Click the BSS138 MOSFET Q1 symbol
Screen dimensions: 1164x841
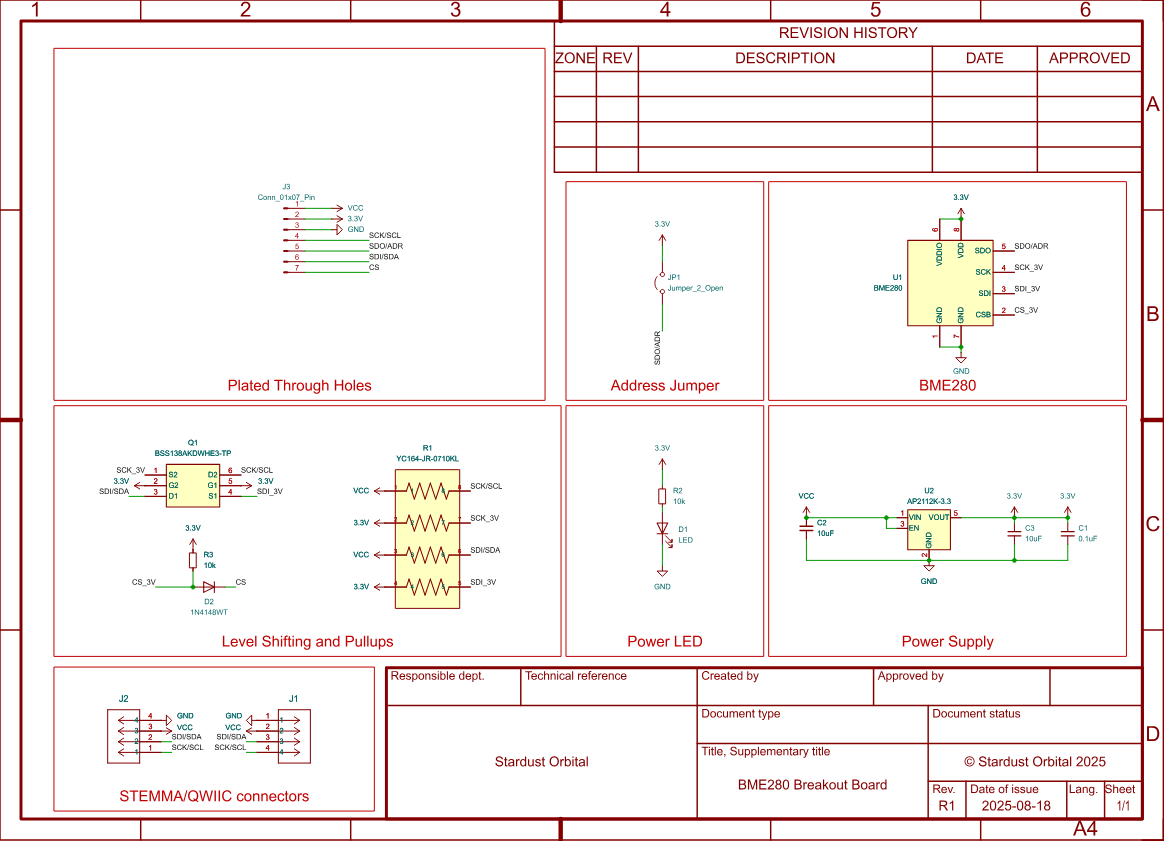193,484
